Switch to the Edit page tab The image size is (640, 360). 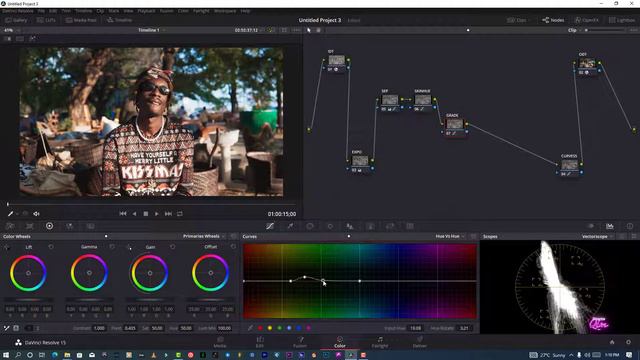[x=260, y=342]
